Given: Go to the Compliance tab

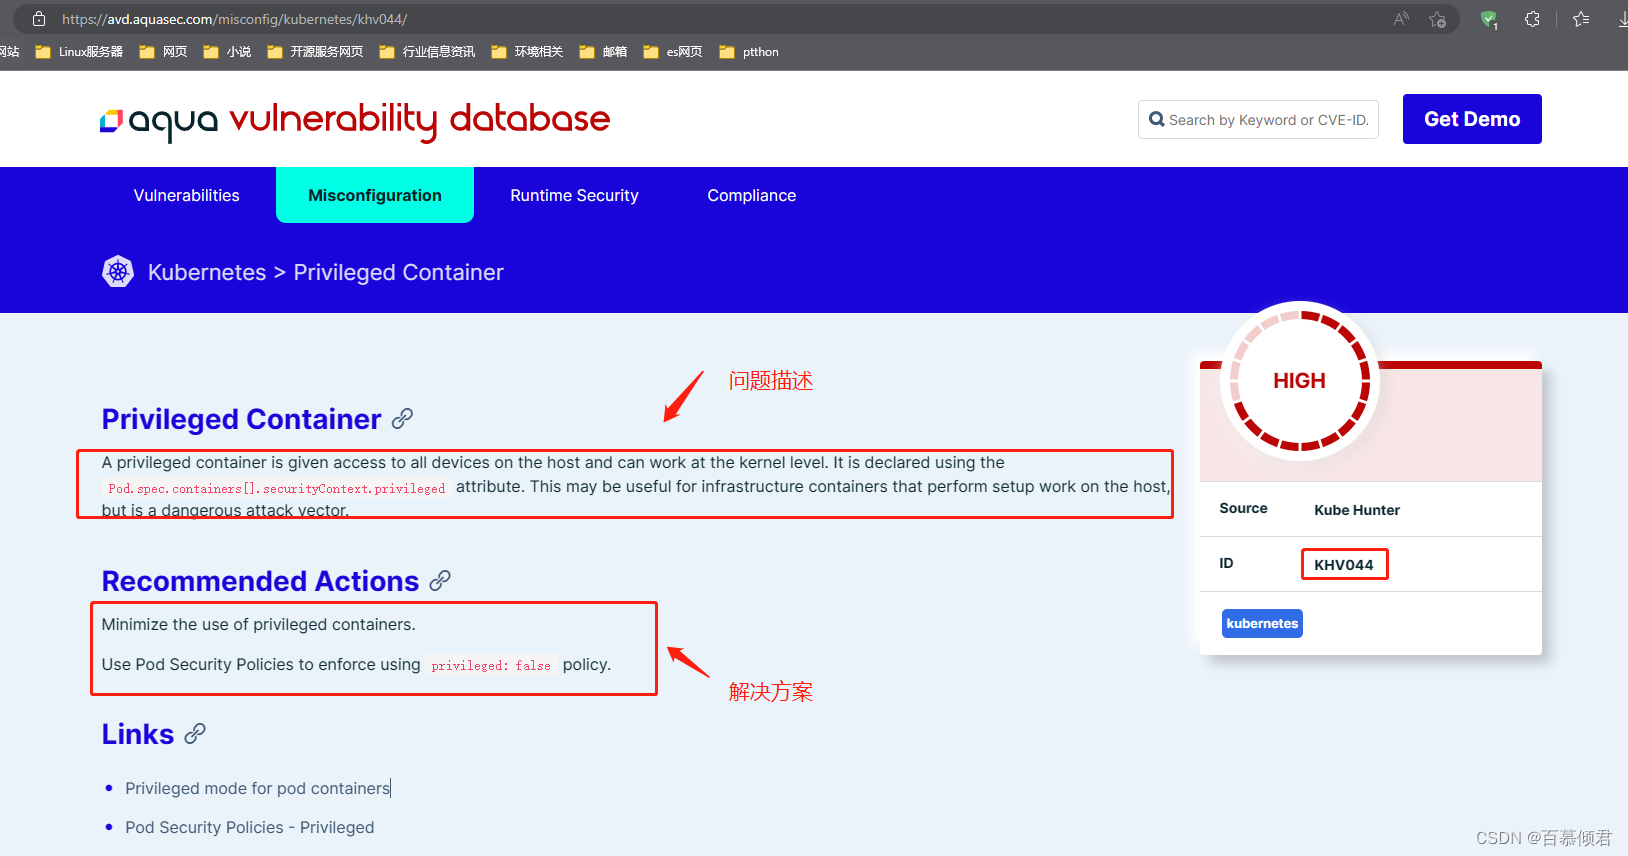Looking at the screenshot, I should click(752, 195).
